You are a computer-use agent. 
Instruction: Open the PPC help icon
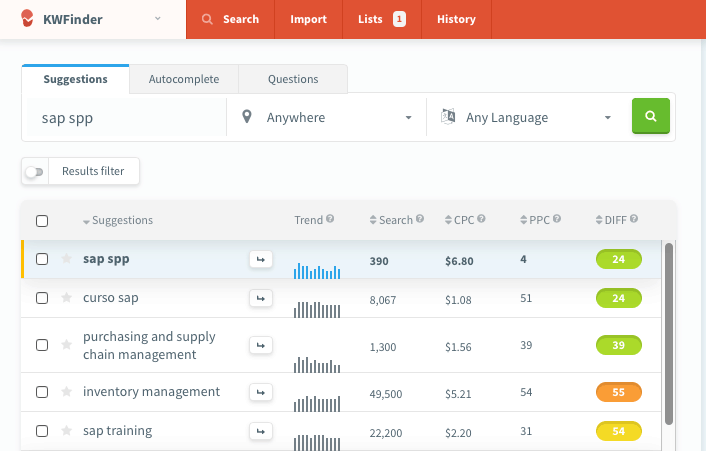click(557, 219)
